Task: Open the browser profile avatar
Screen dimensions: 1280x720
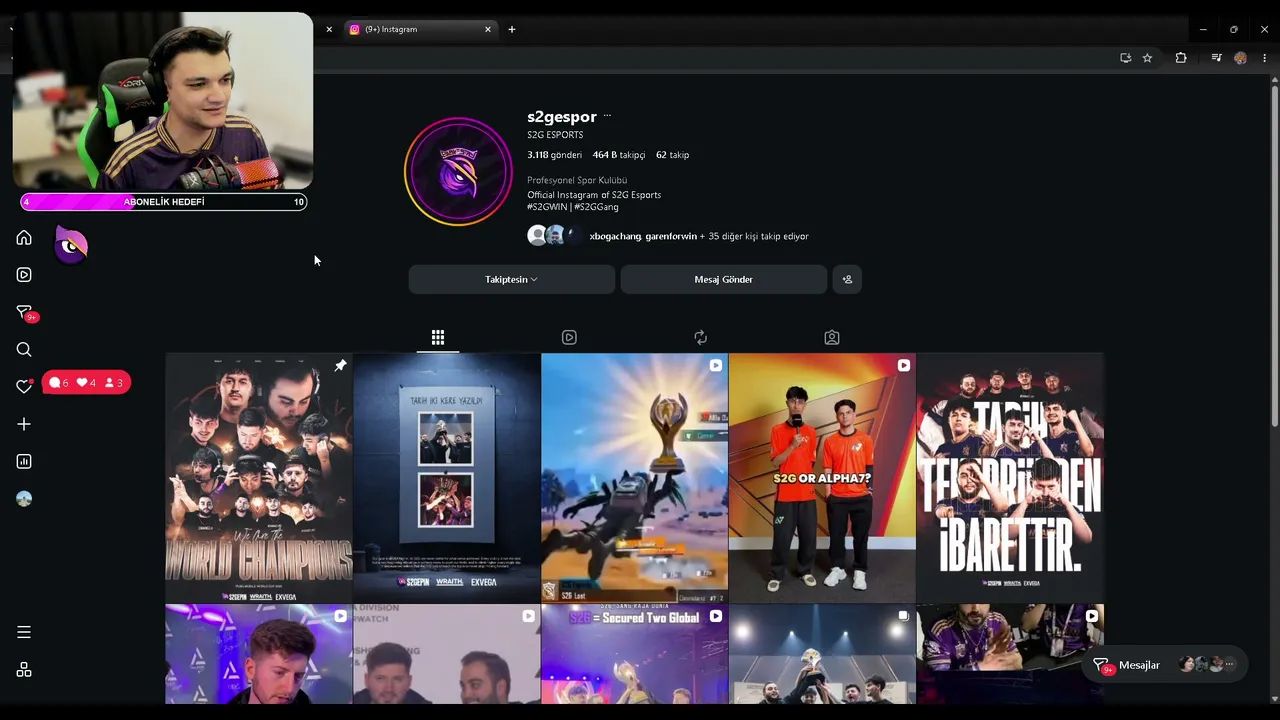Action: (x=1241, y=58)
